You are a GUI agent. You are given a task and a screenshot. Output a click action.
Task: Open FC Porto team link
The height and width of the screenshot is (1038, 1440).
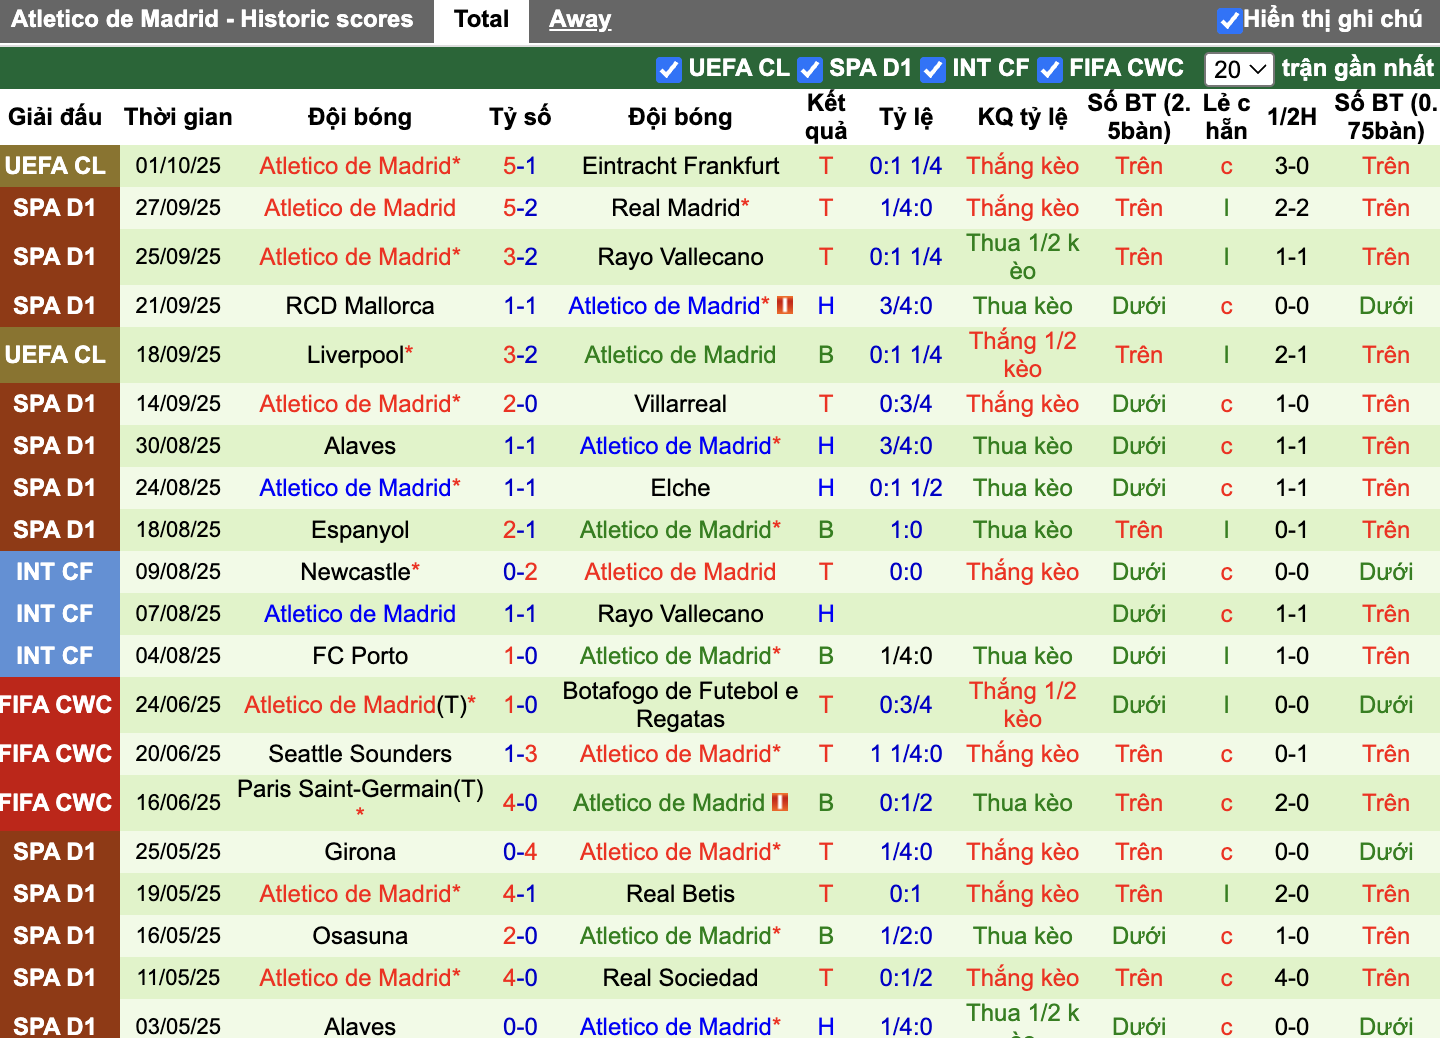(360, 656)
